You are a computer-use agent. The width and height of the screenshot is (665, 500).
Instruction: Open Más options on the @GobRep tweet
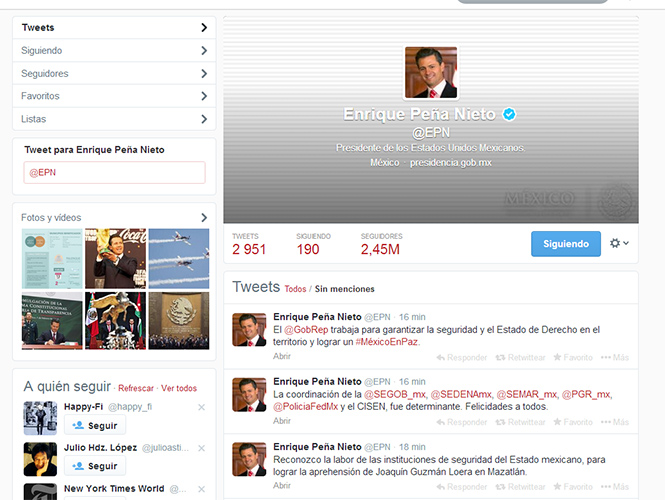(x=615, y=358)
